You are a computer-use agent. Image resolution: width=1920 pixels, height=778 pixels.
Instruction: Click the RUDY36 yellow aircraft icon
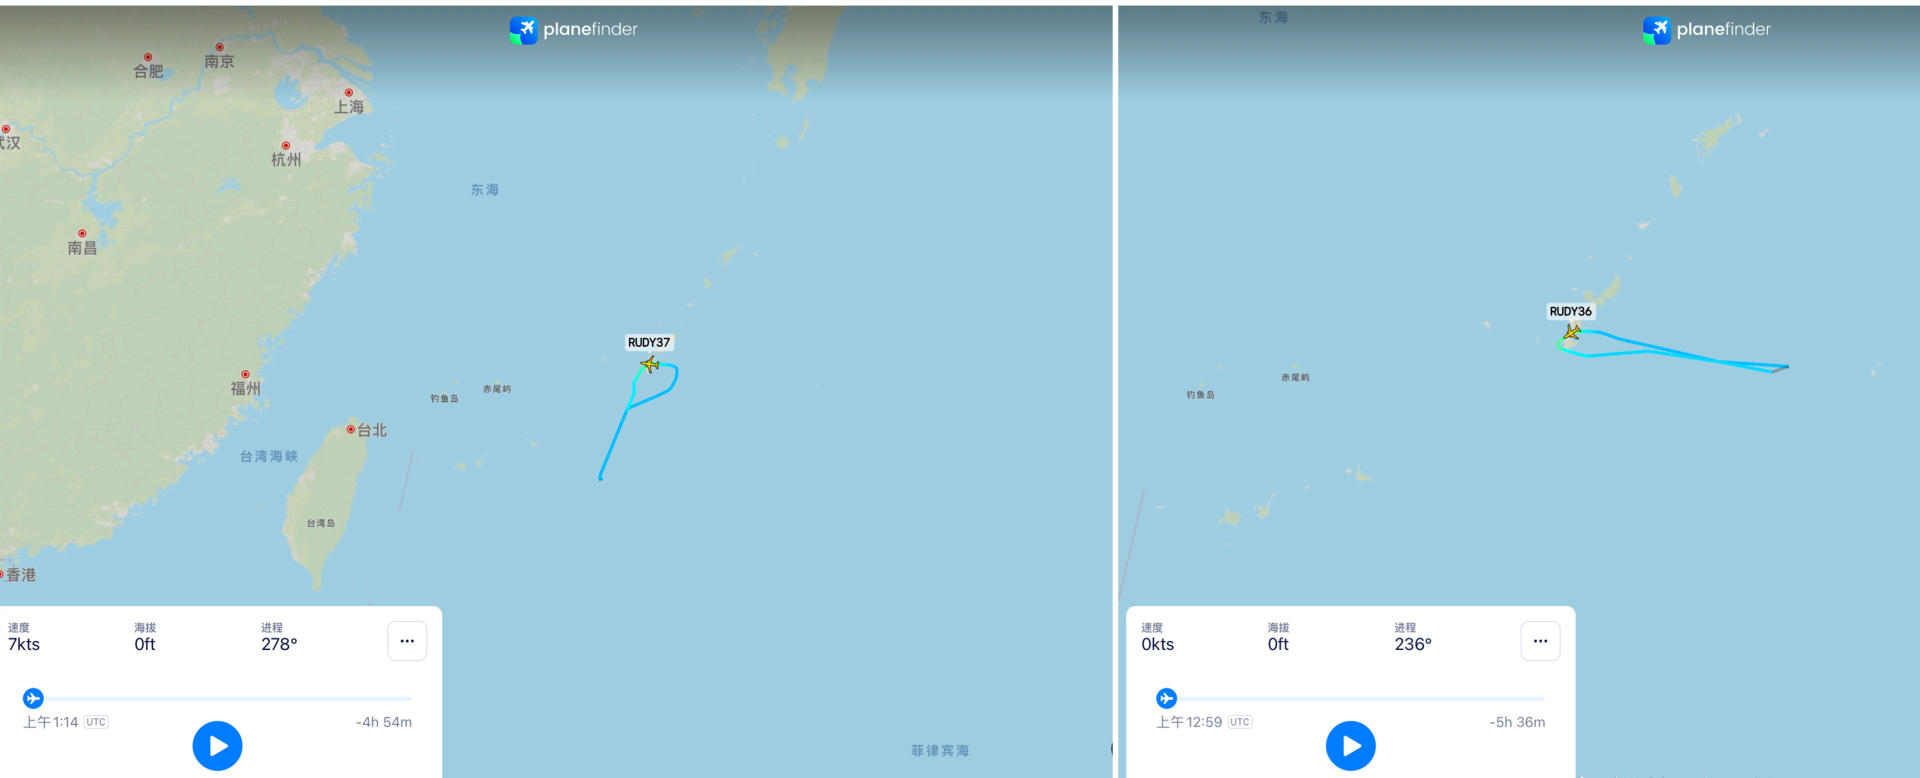(1572, 332)
